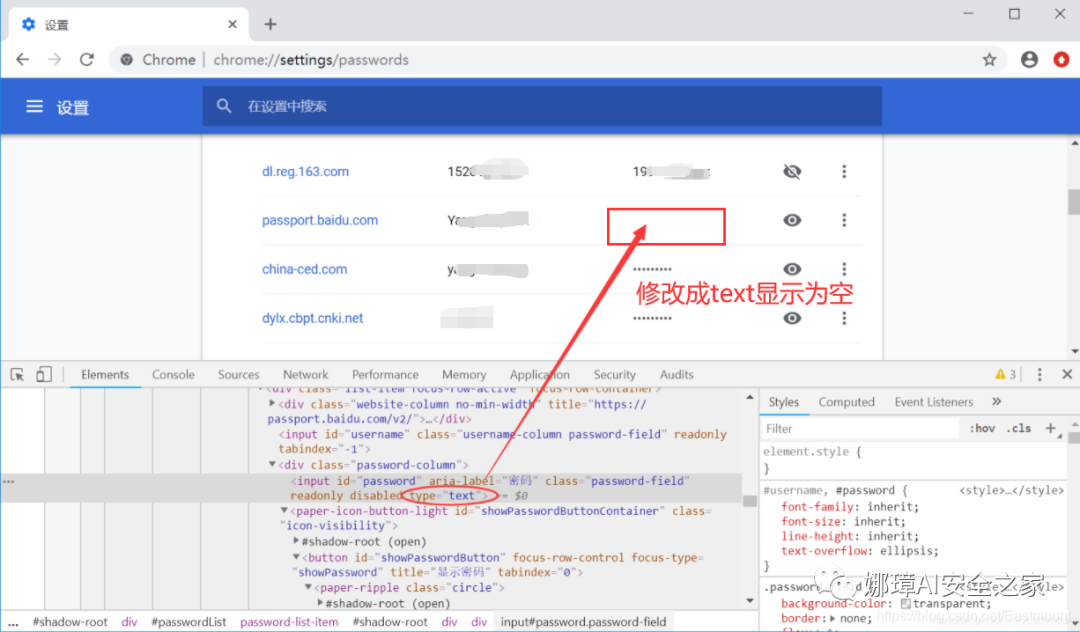Toggle the .cls class editor
Image resolution: width=1080 pixels, height=632 pixels.
[x=1018, y=428]
